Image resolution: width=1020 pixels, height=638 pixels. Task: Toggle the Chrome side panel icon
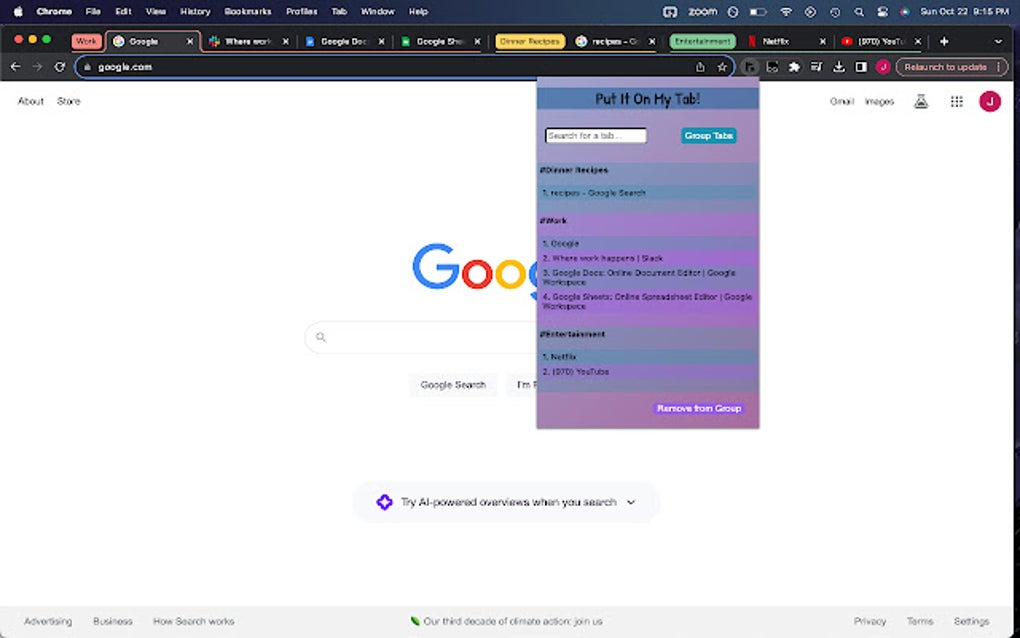(x=861, y=67)
